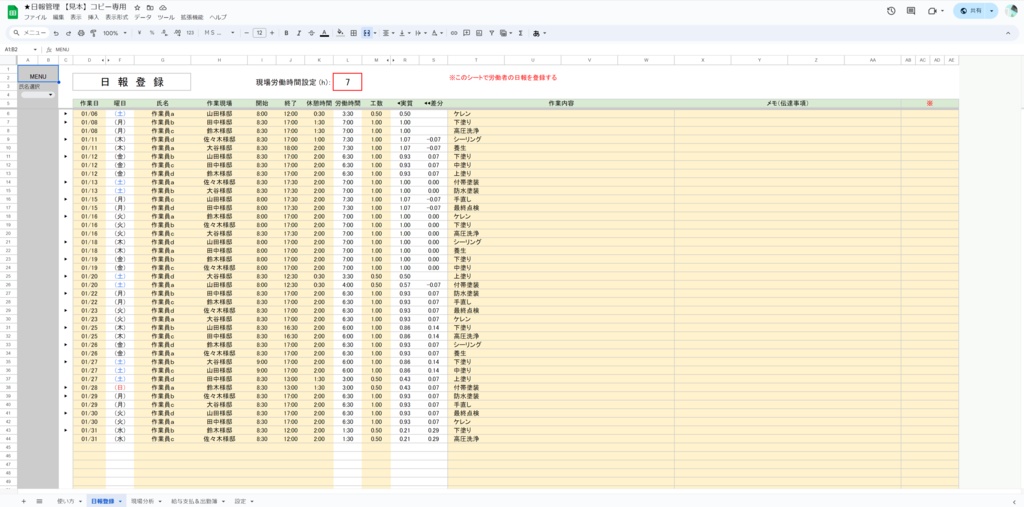
Task: Click the 共有 share button
Action: coord(971,11)
